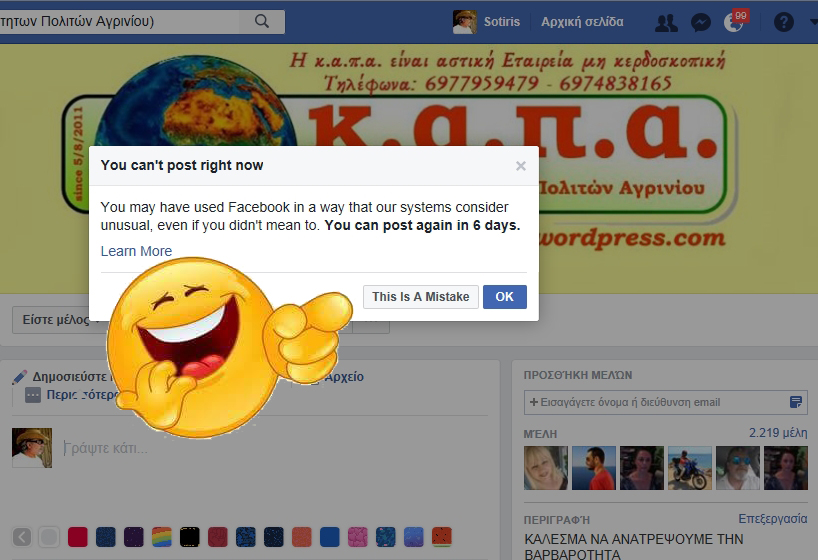Click the search magnifier icon
818x560 pixels.
(262, 21)
